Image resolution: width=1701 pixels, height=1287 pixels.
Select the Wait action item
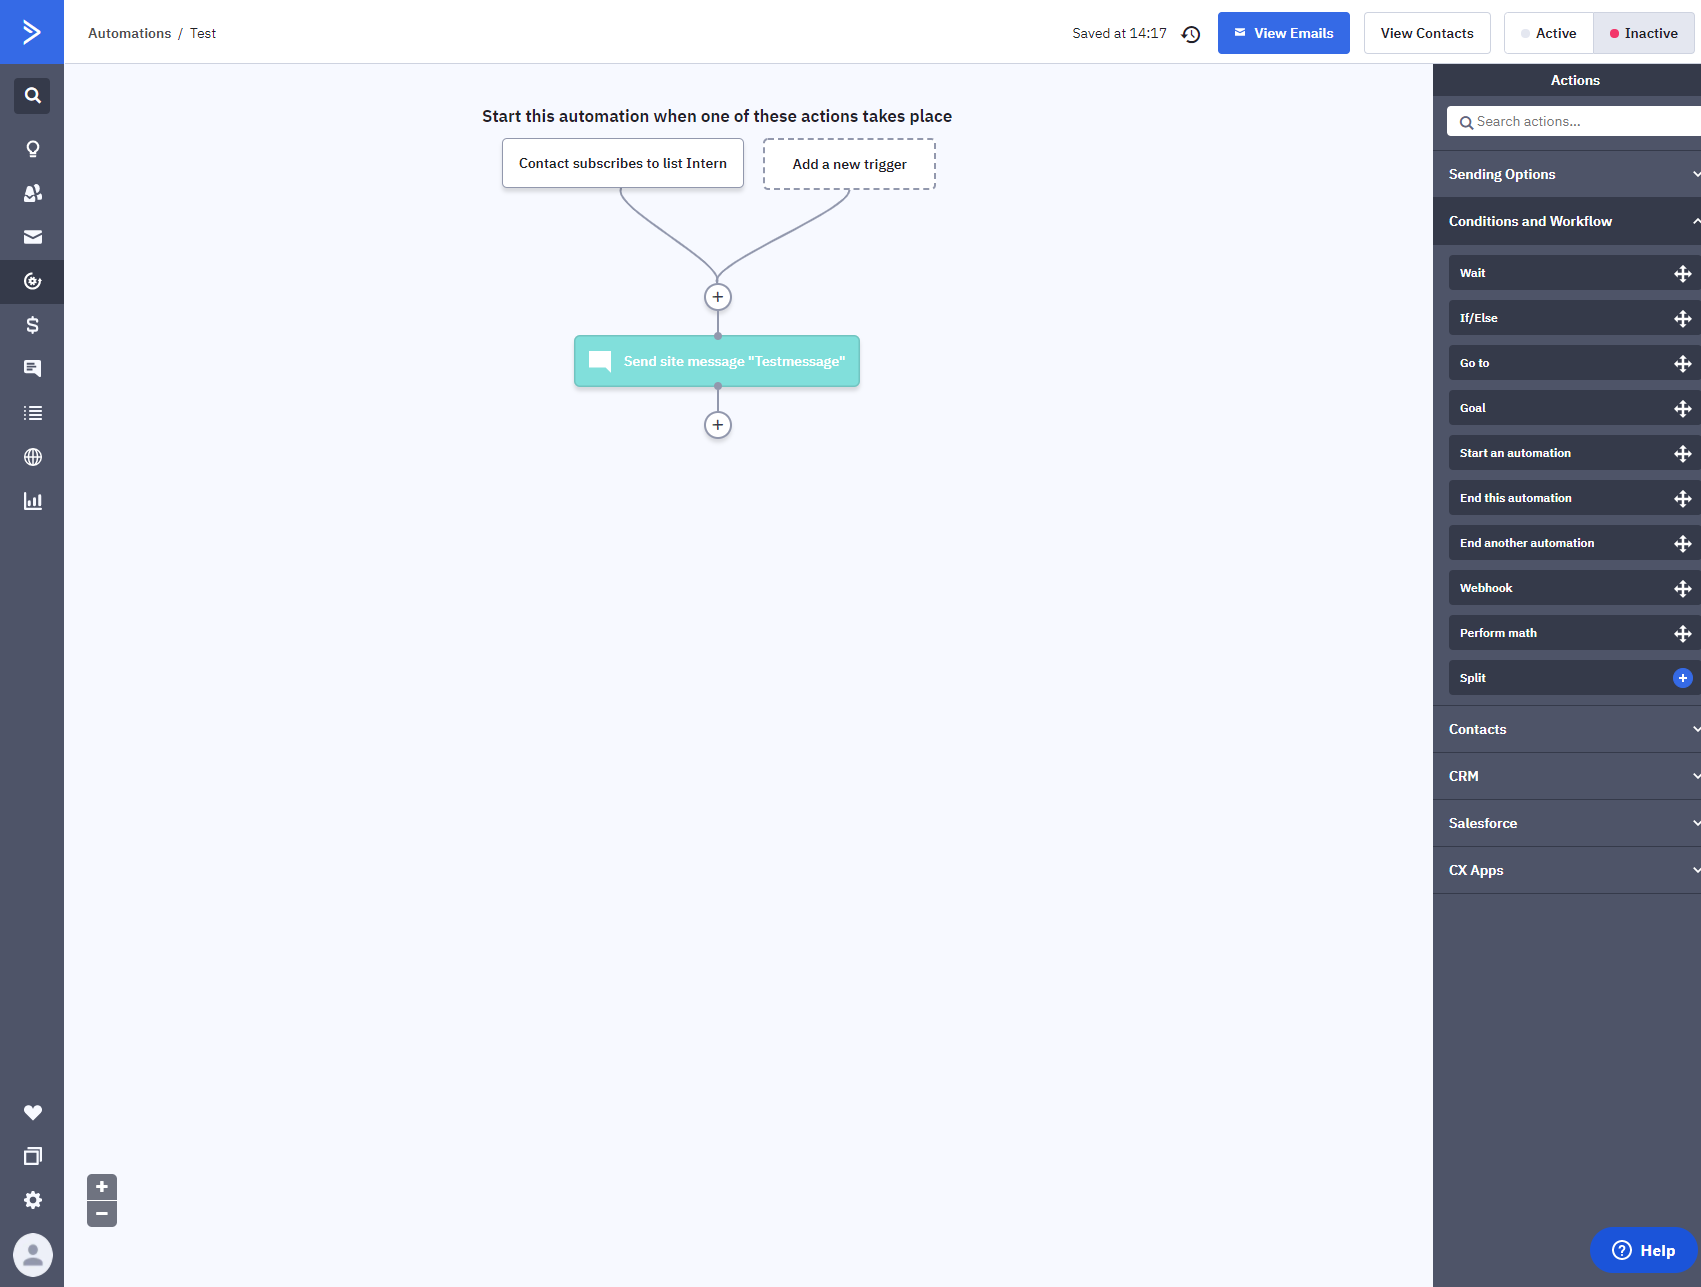click(x=1574, y=273)
